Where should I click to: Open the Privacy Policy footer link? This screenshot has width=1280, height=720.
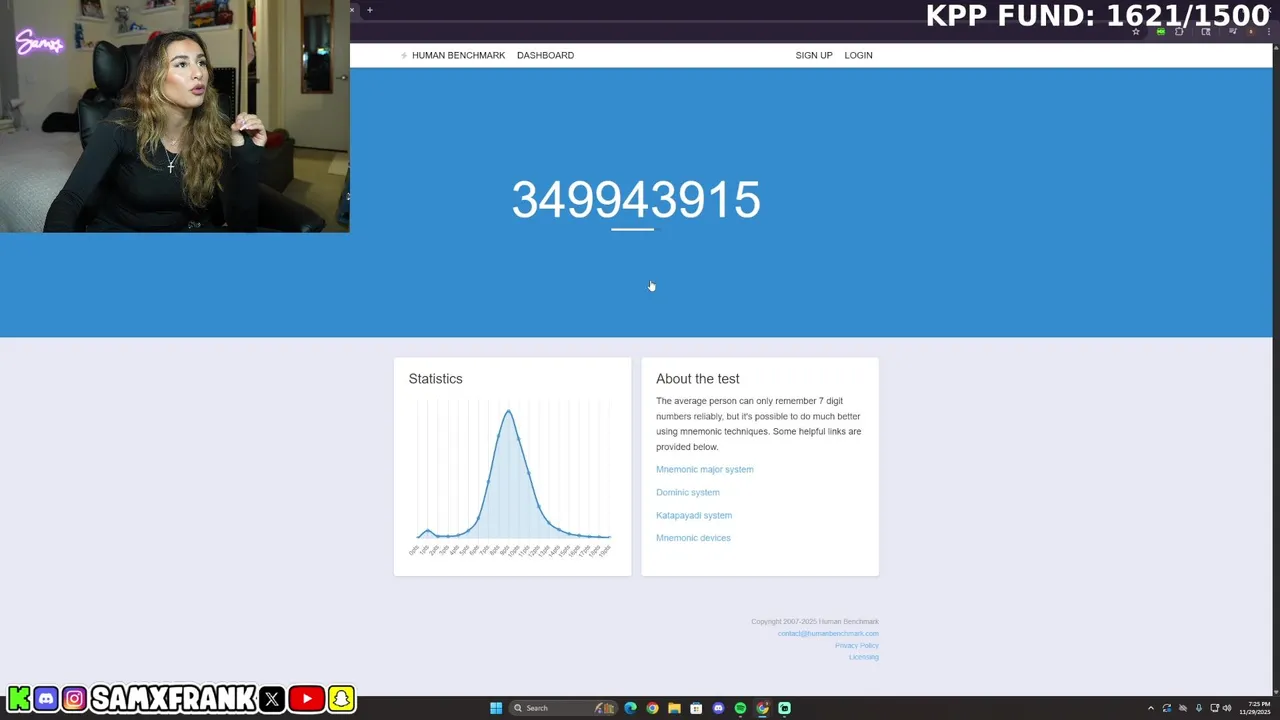pyautogui.click(x=857, y=645)
